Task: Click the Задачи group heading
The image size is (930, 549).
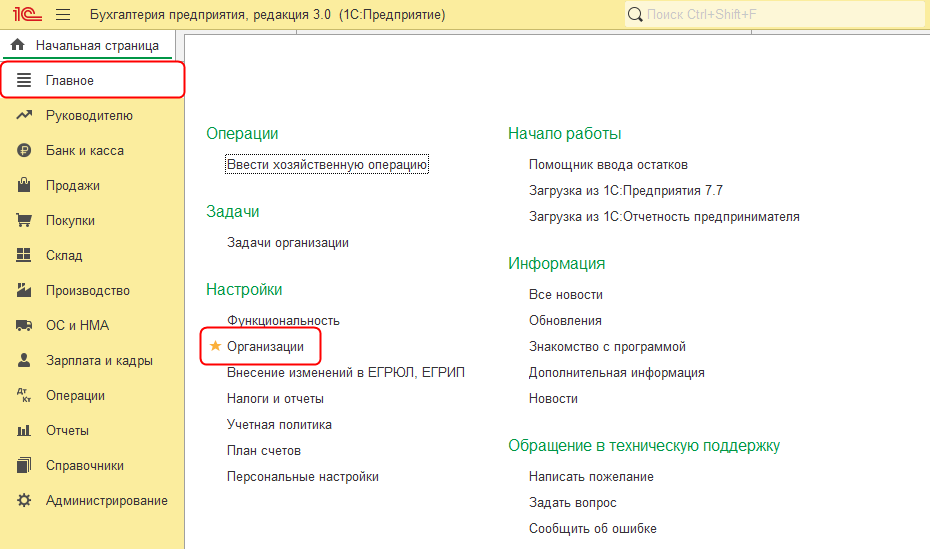Action: click(232, 211)
